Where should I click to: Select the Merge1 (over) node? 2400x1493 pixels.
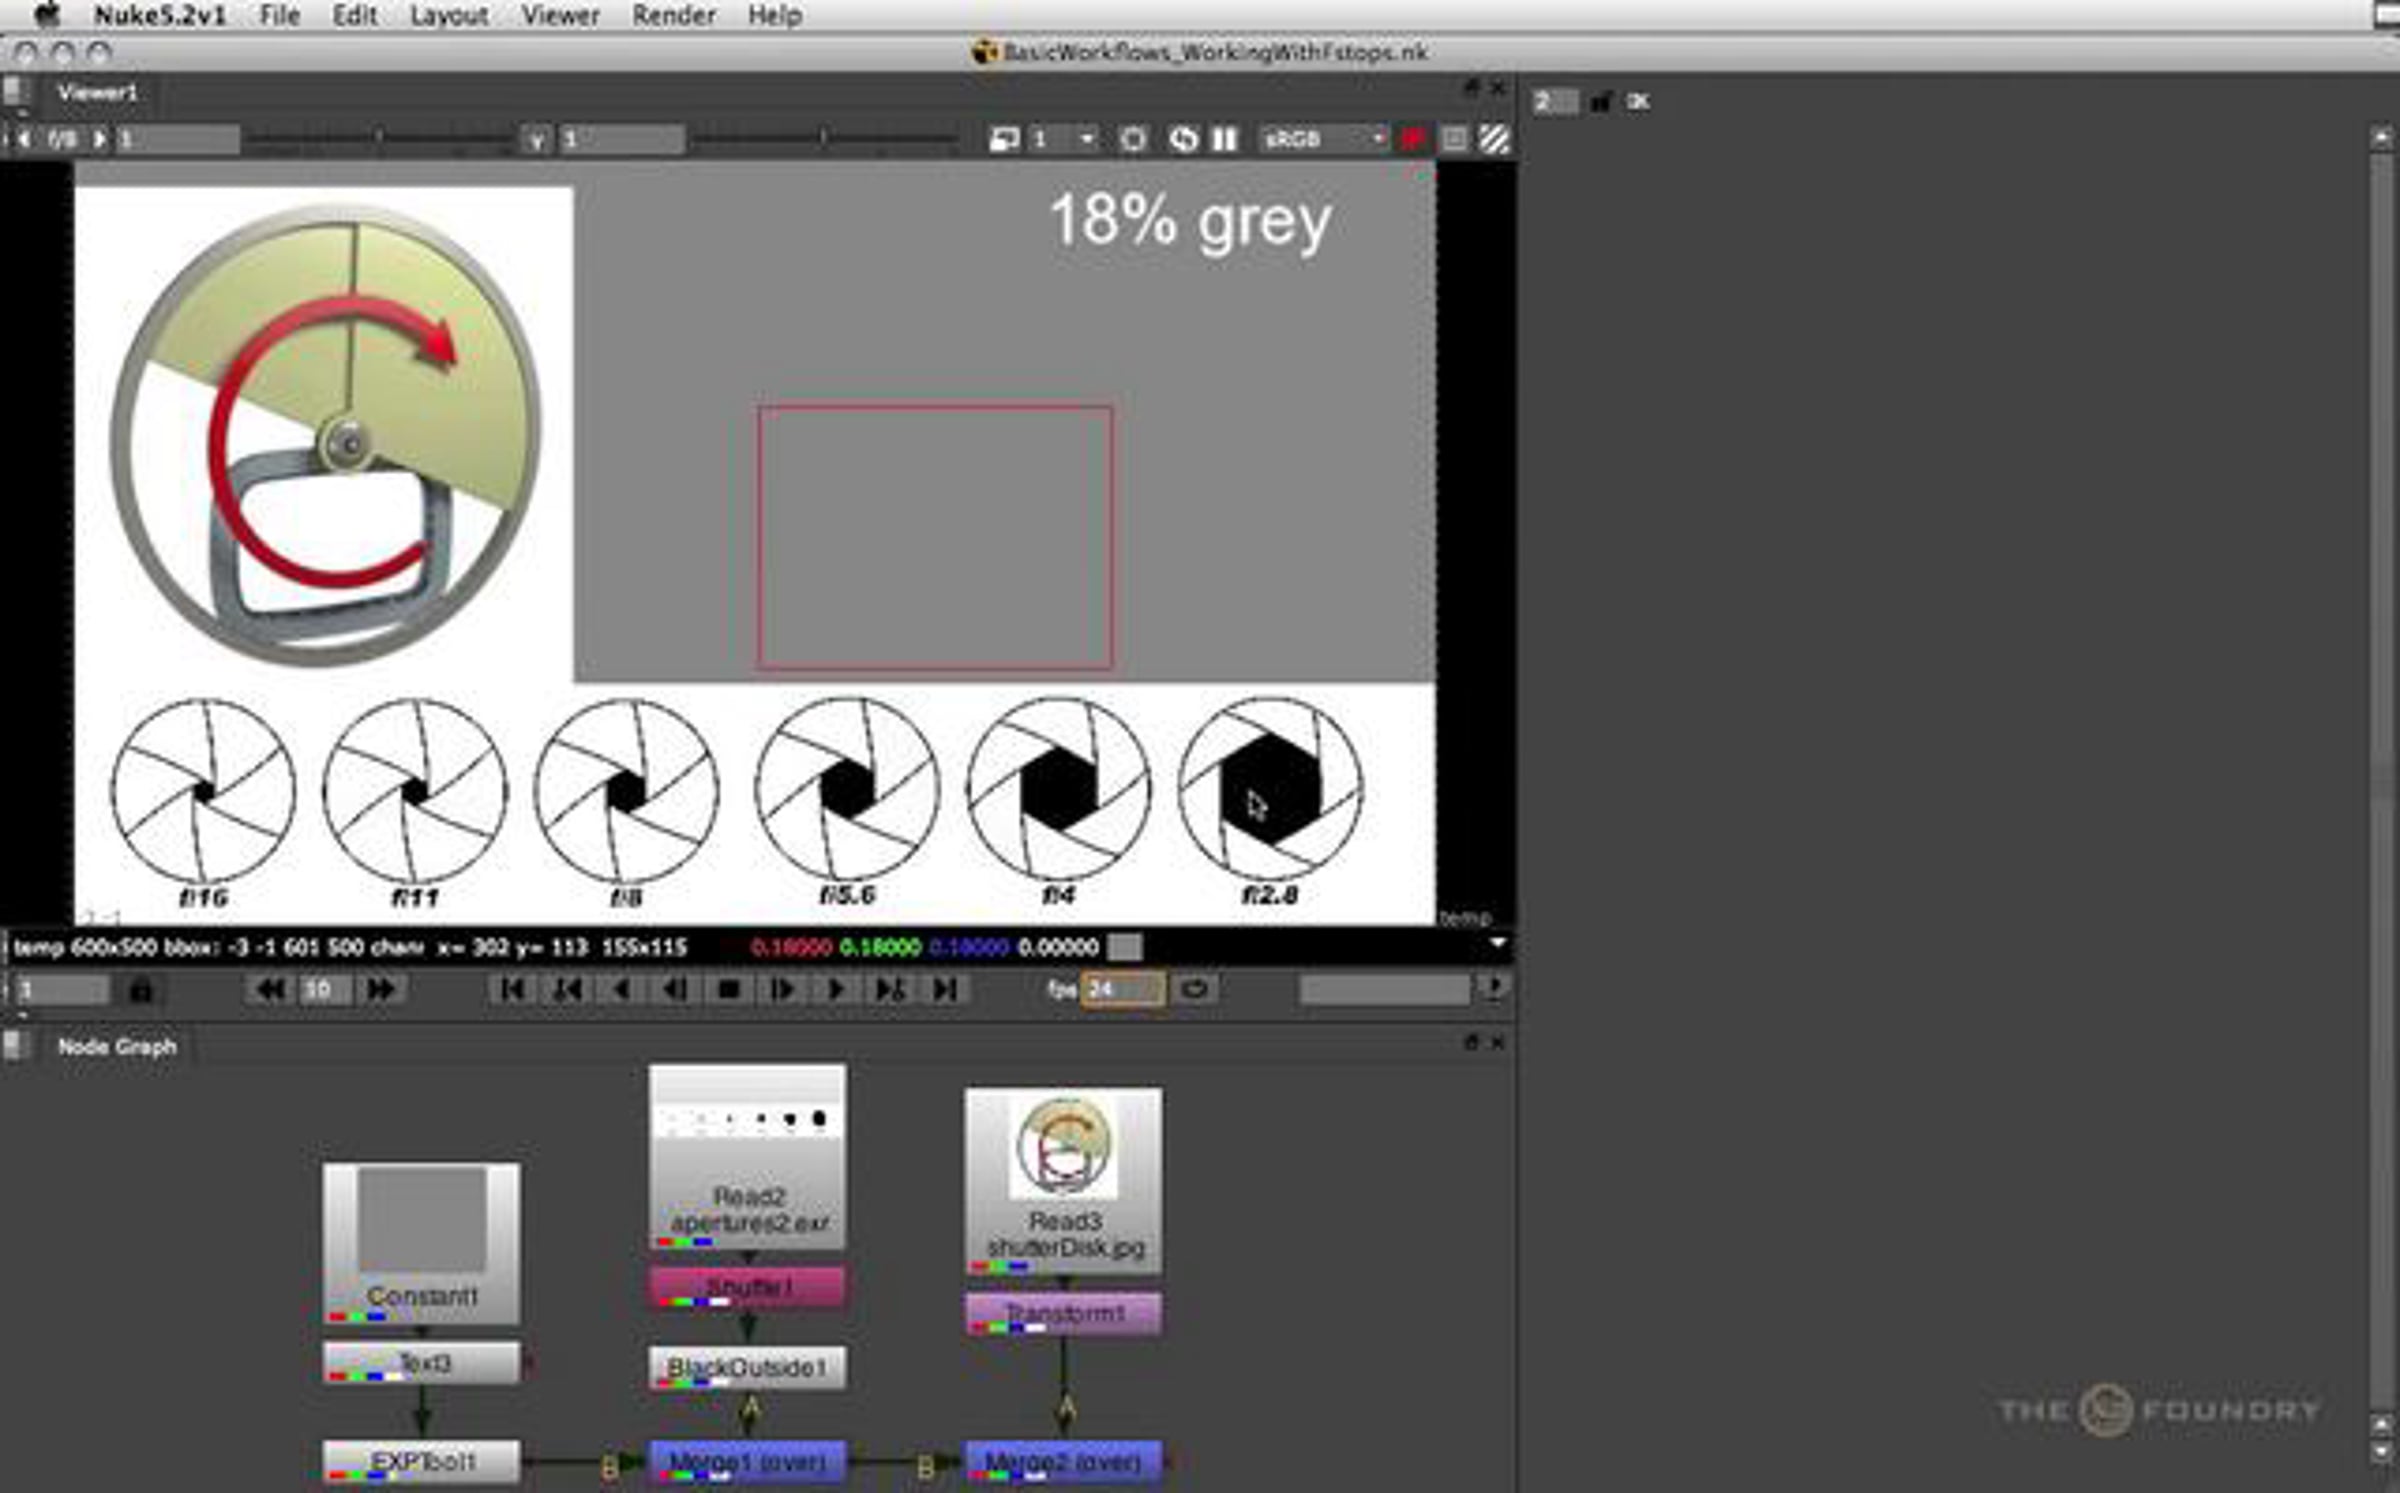[x=747, y=1462]
